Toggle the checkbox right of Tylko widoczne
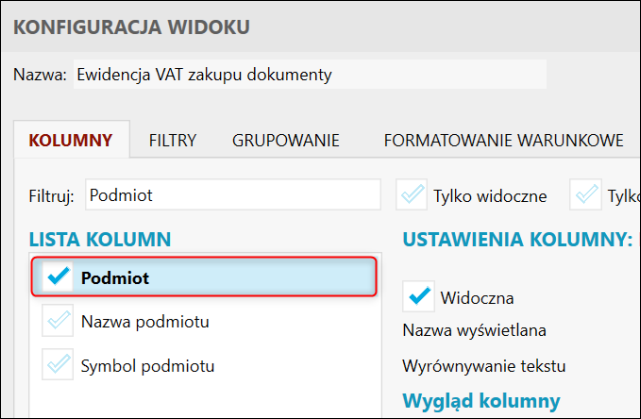641x419 pixels. pyautogui.click(x=586, y=195)
